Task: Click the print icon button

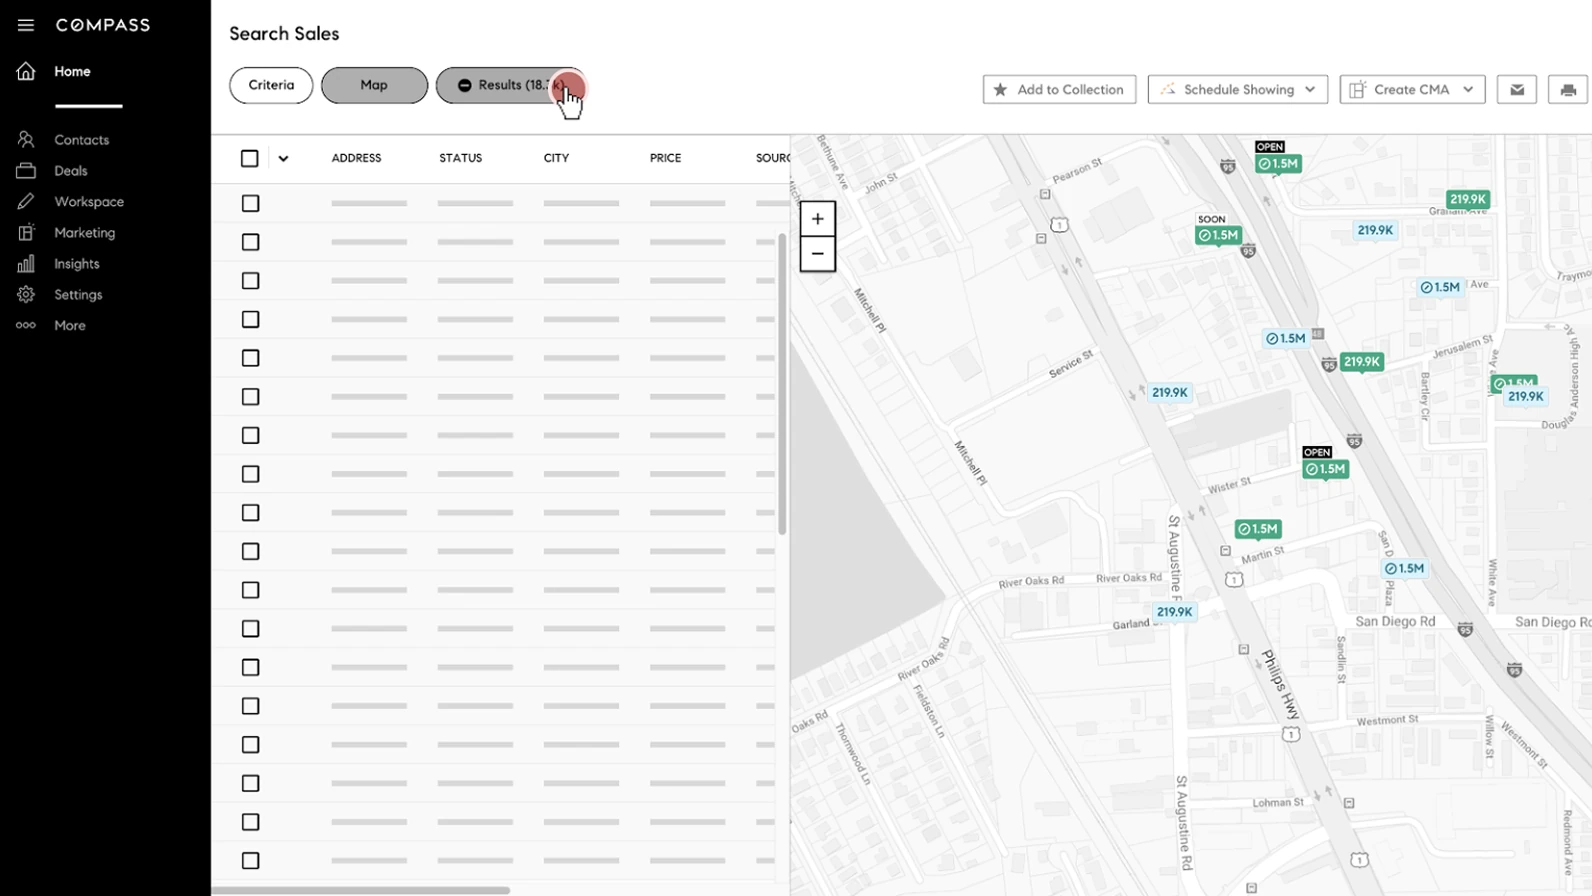Action: (x=1568, y=90)
